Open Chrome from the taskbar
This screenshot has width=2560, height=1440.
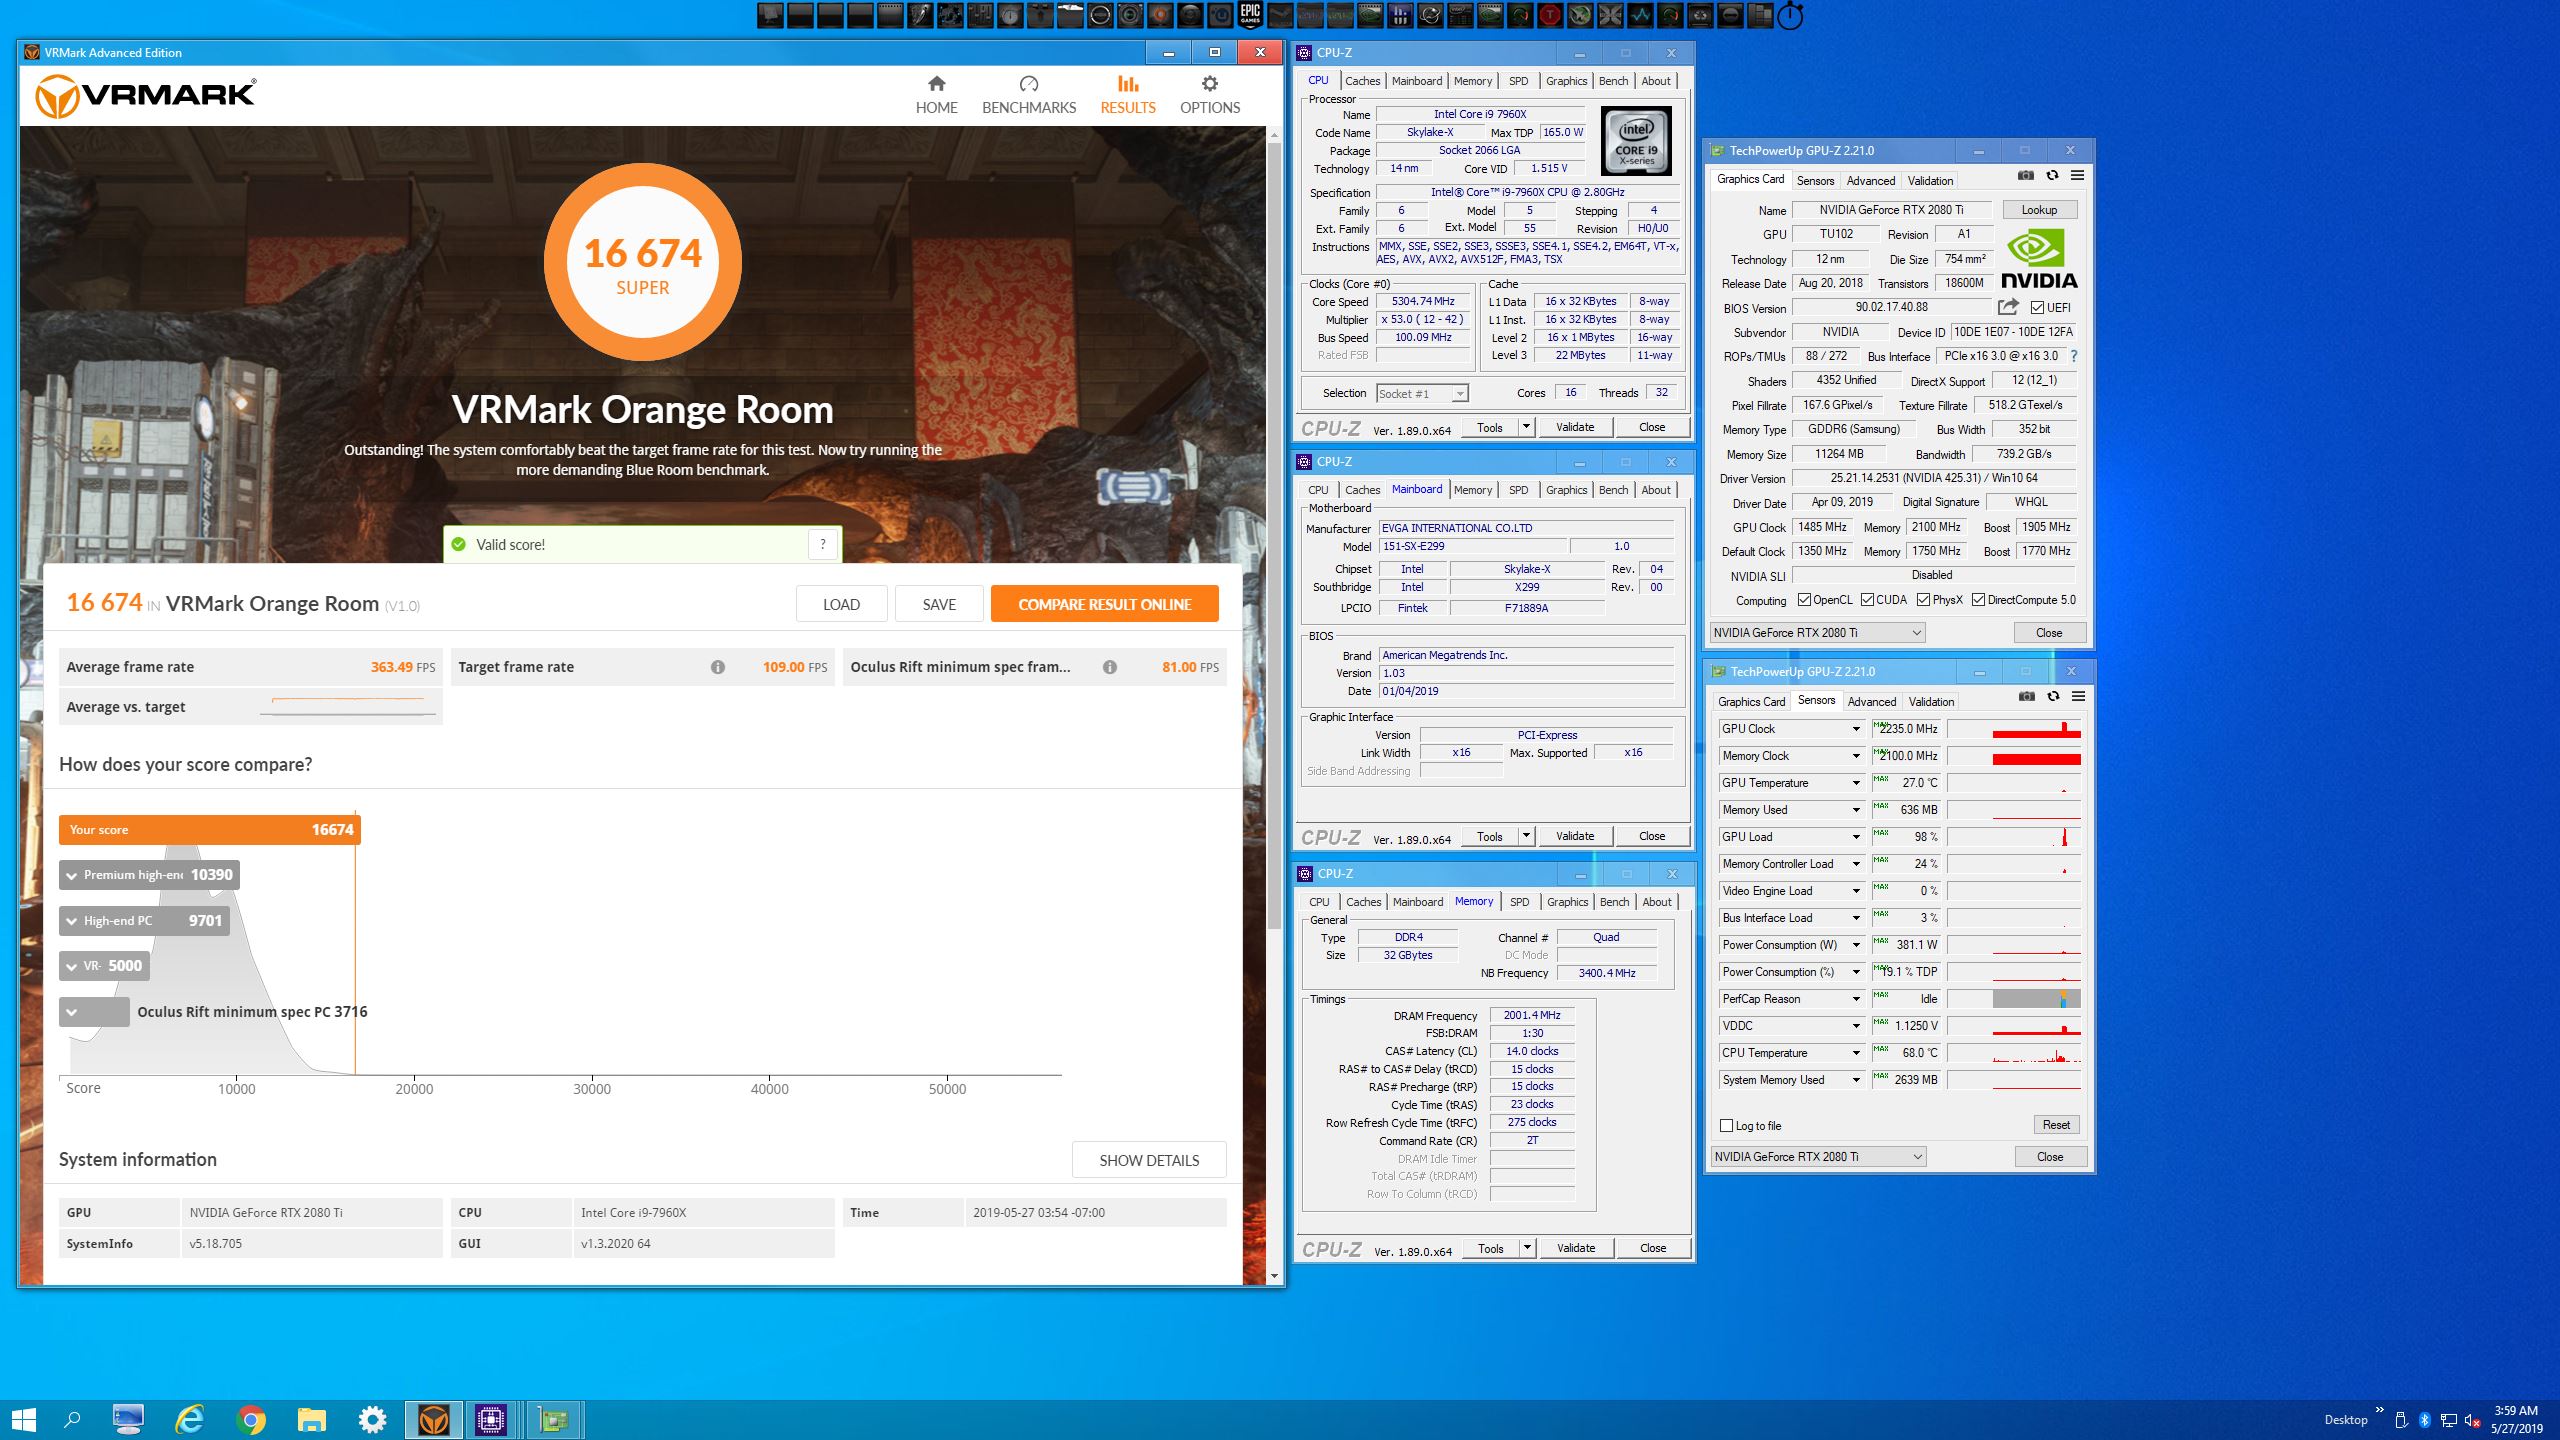251,1419
